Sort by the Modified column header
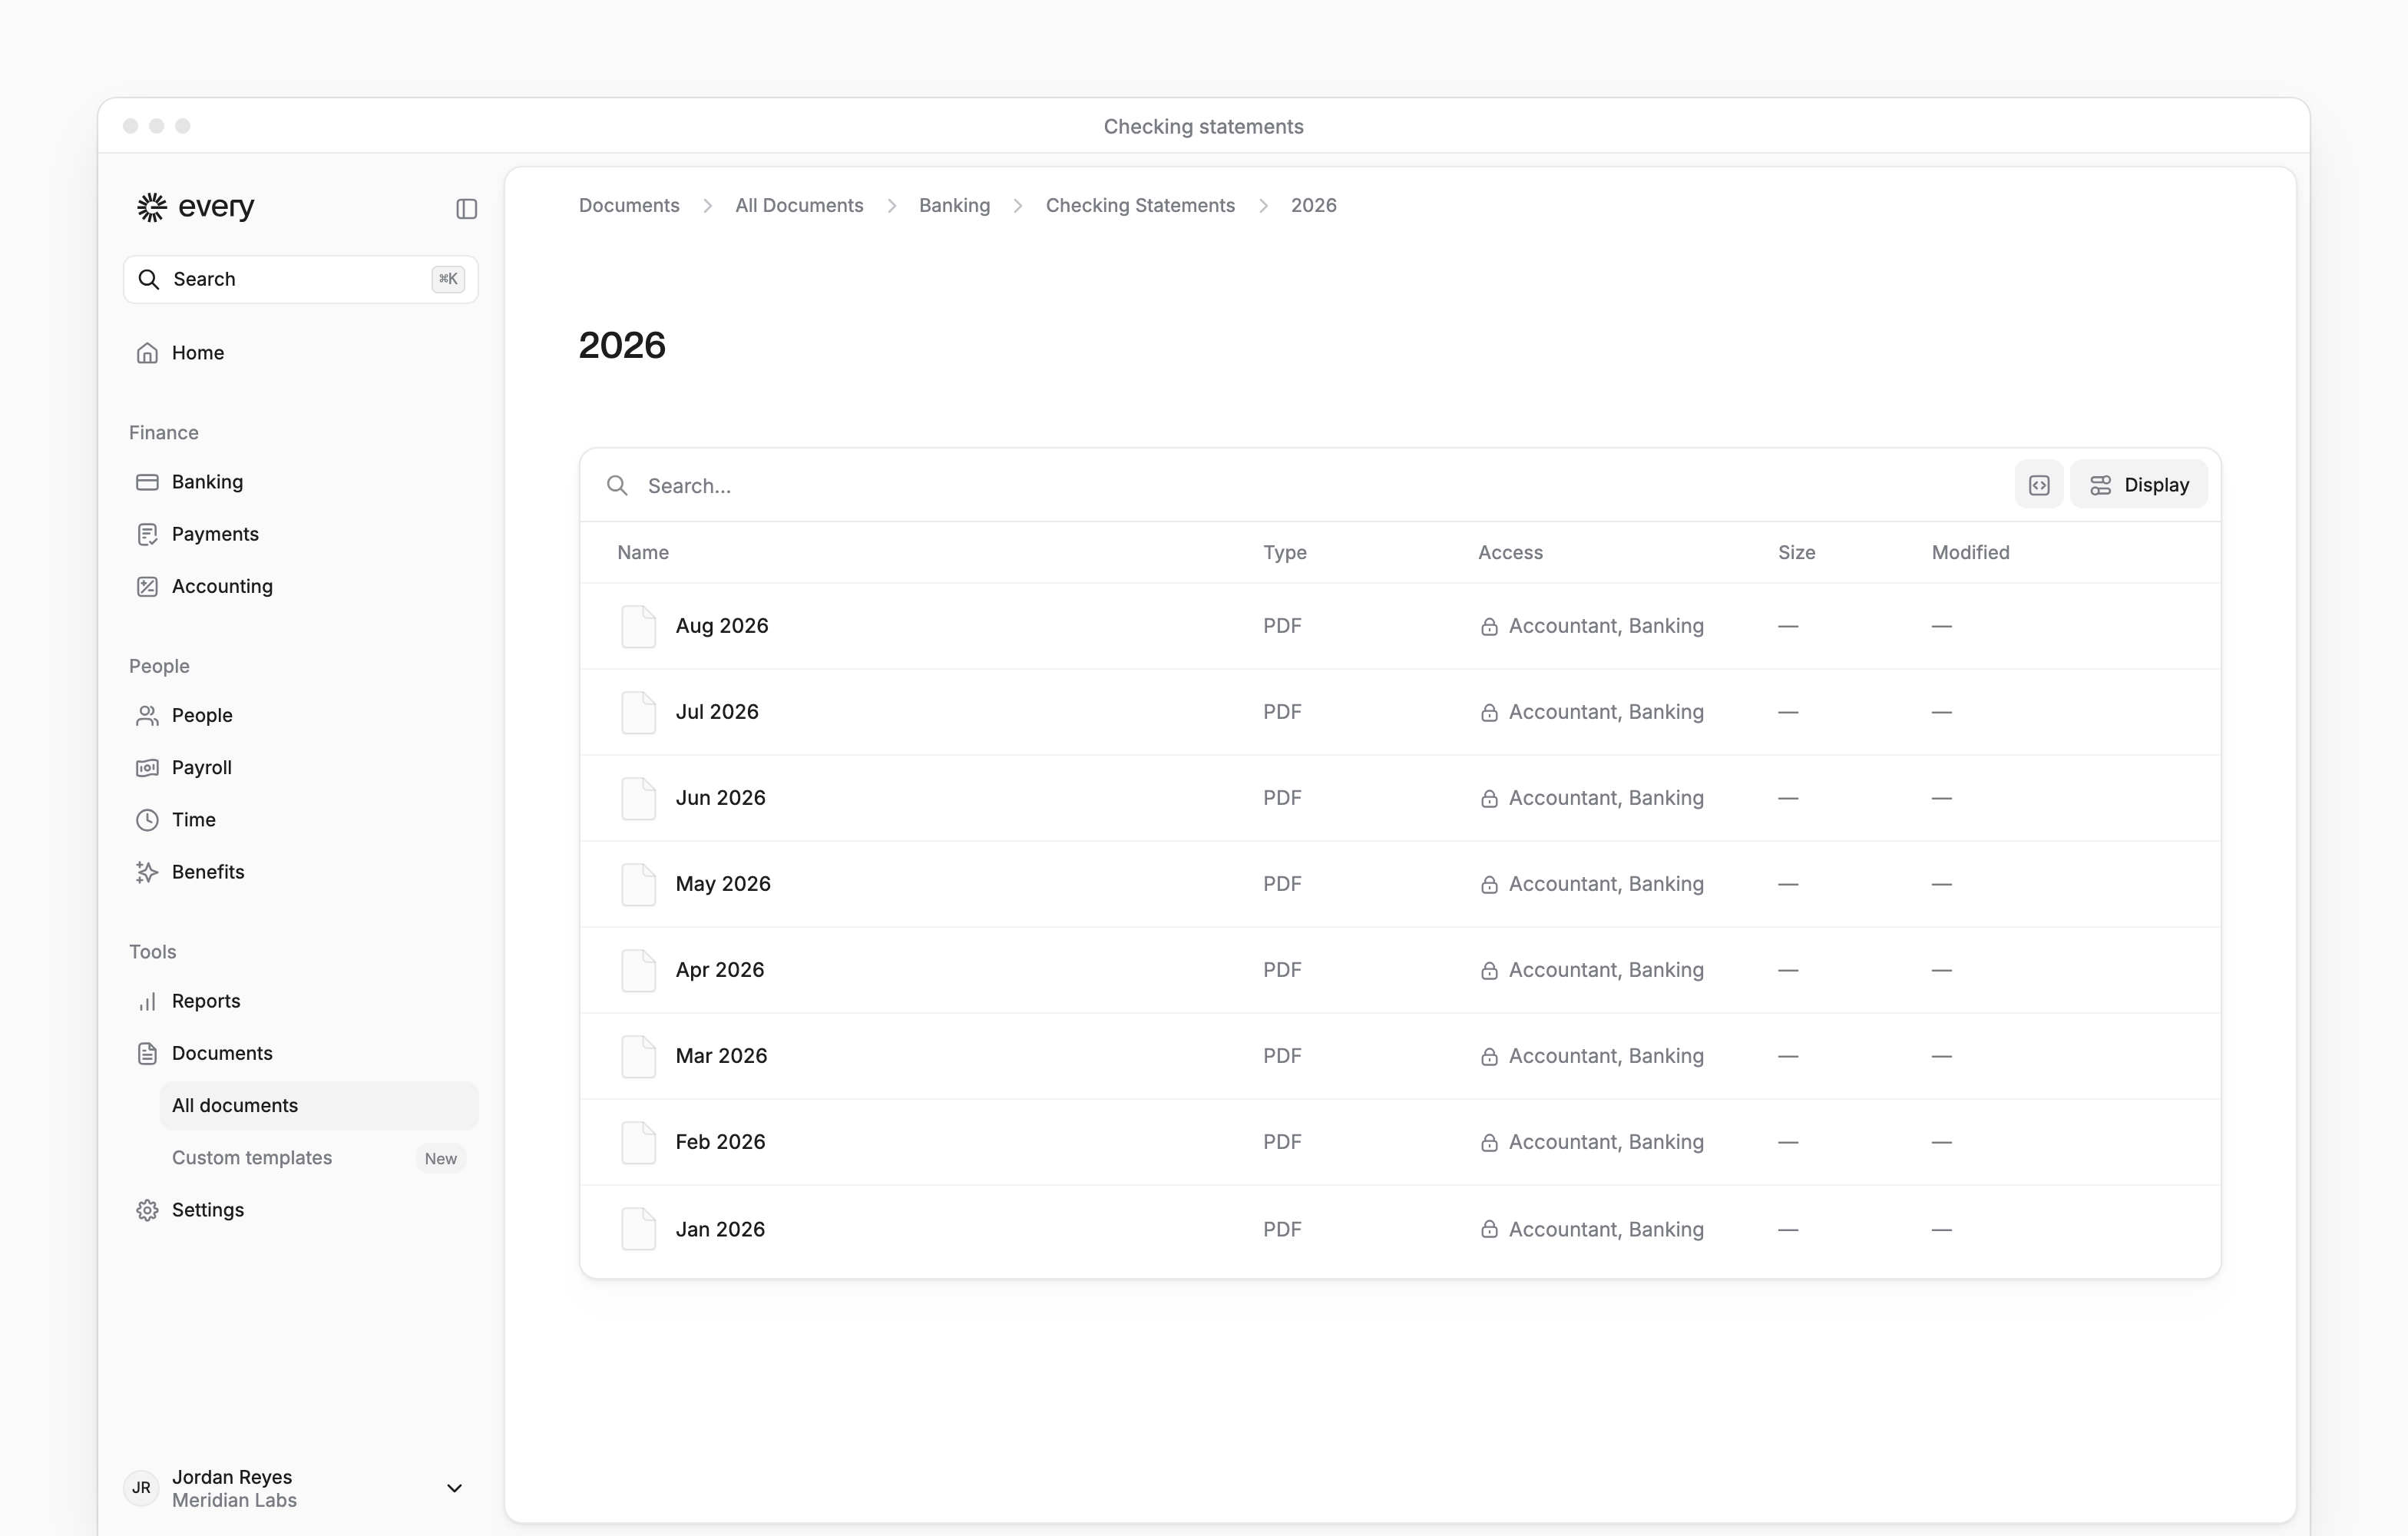Screen dimensions: 2408x1536 [1970, 552]
